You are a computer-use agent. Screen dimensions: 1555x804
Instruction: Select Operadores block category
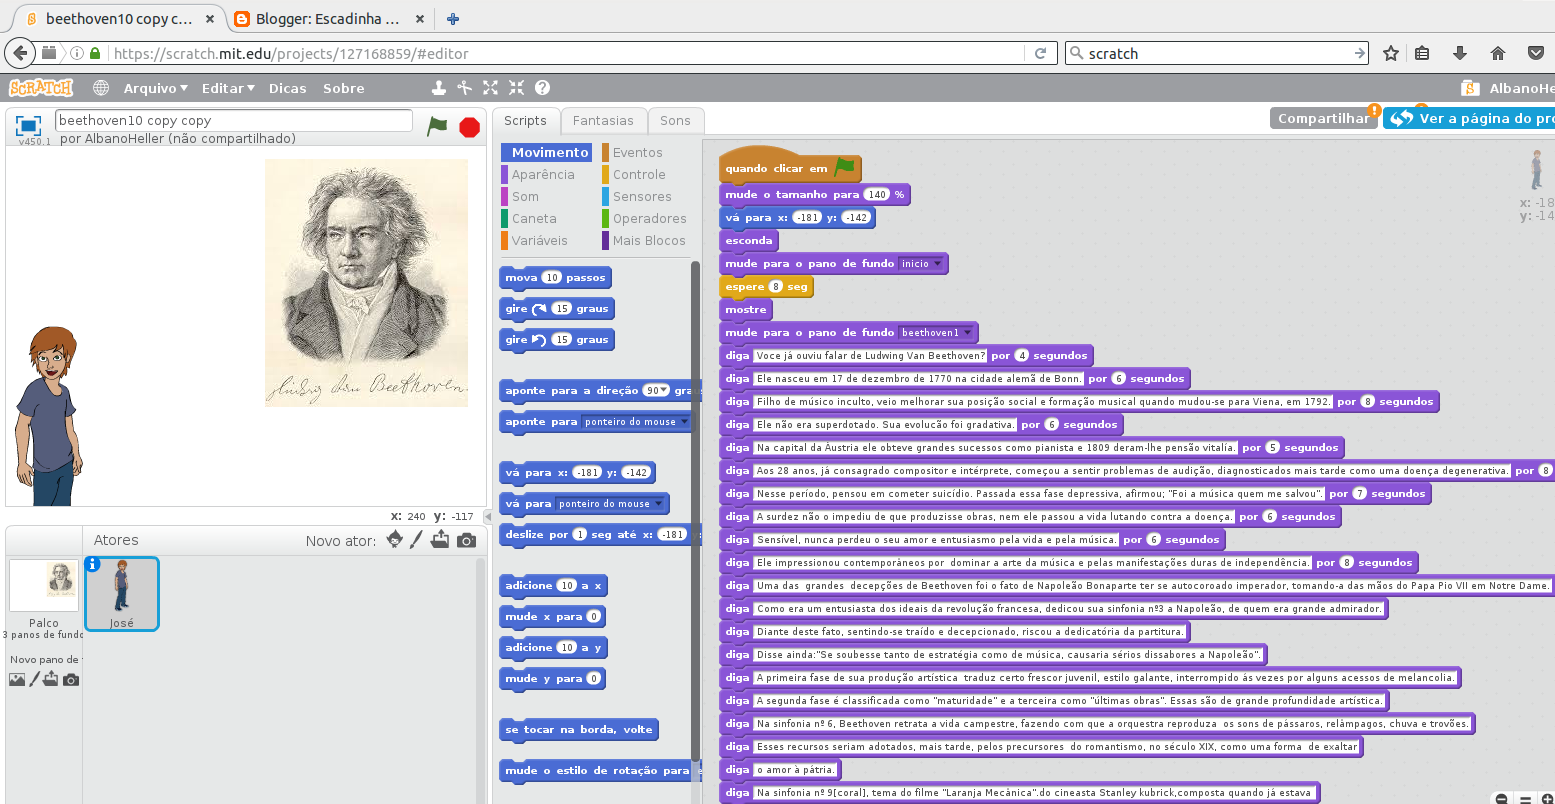coord(649,218)
